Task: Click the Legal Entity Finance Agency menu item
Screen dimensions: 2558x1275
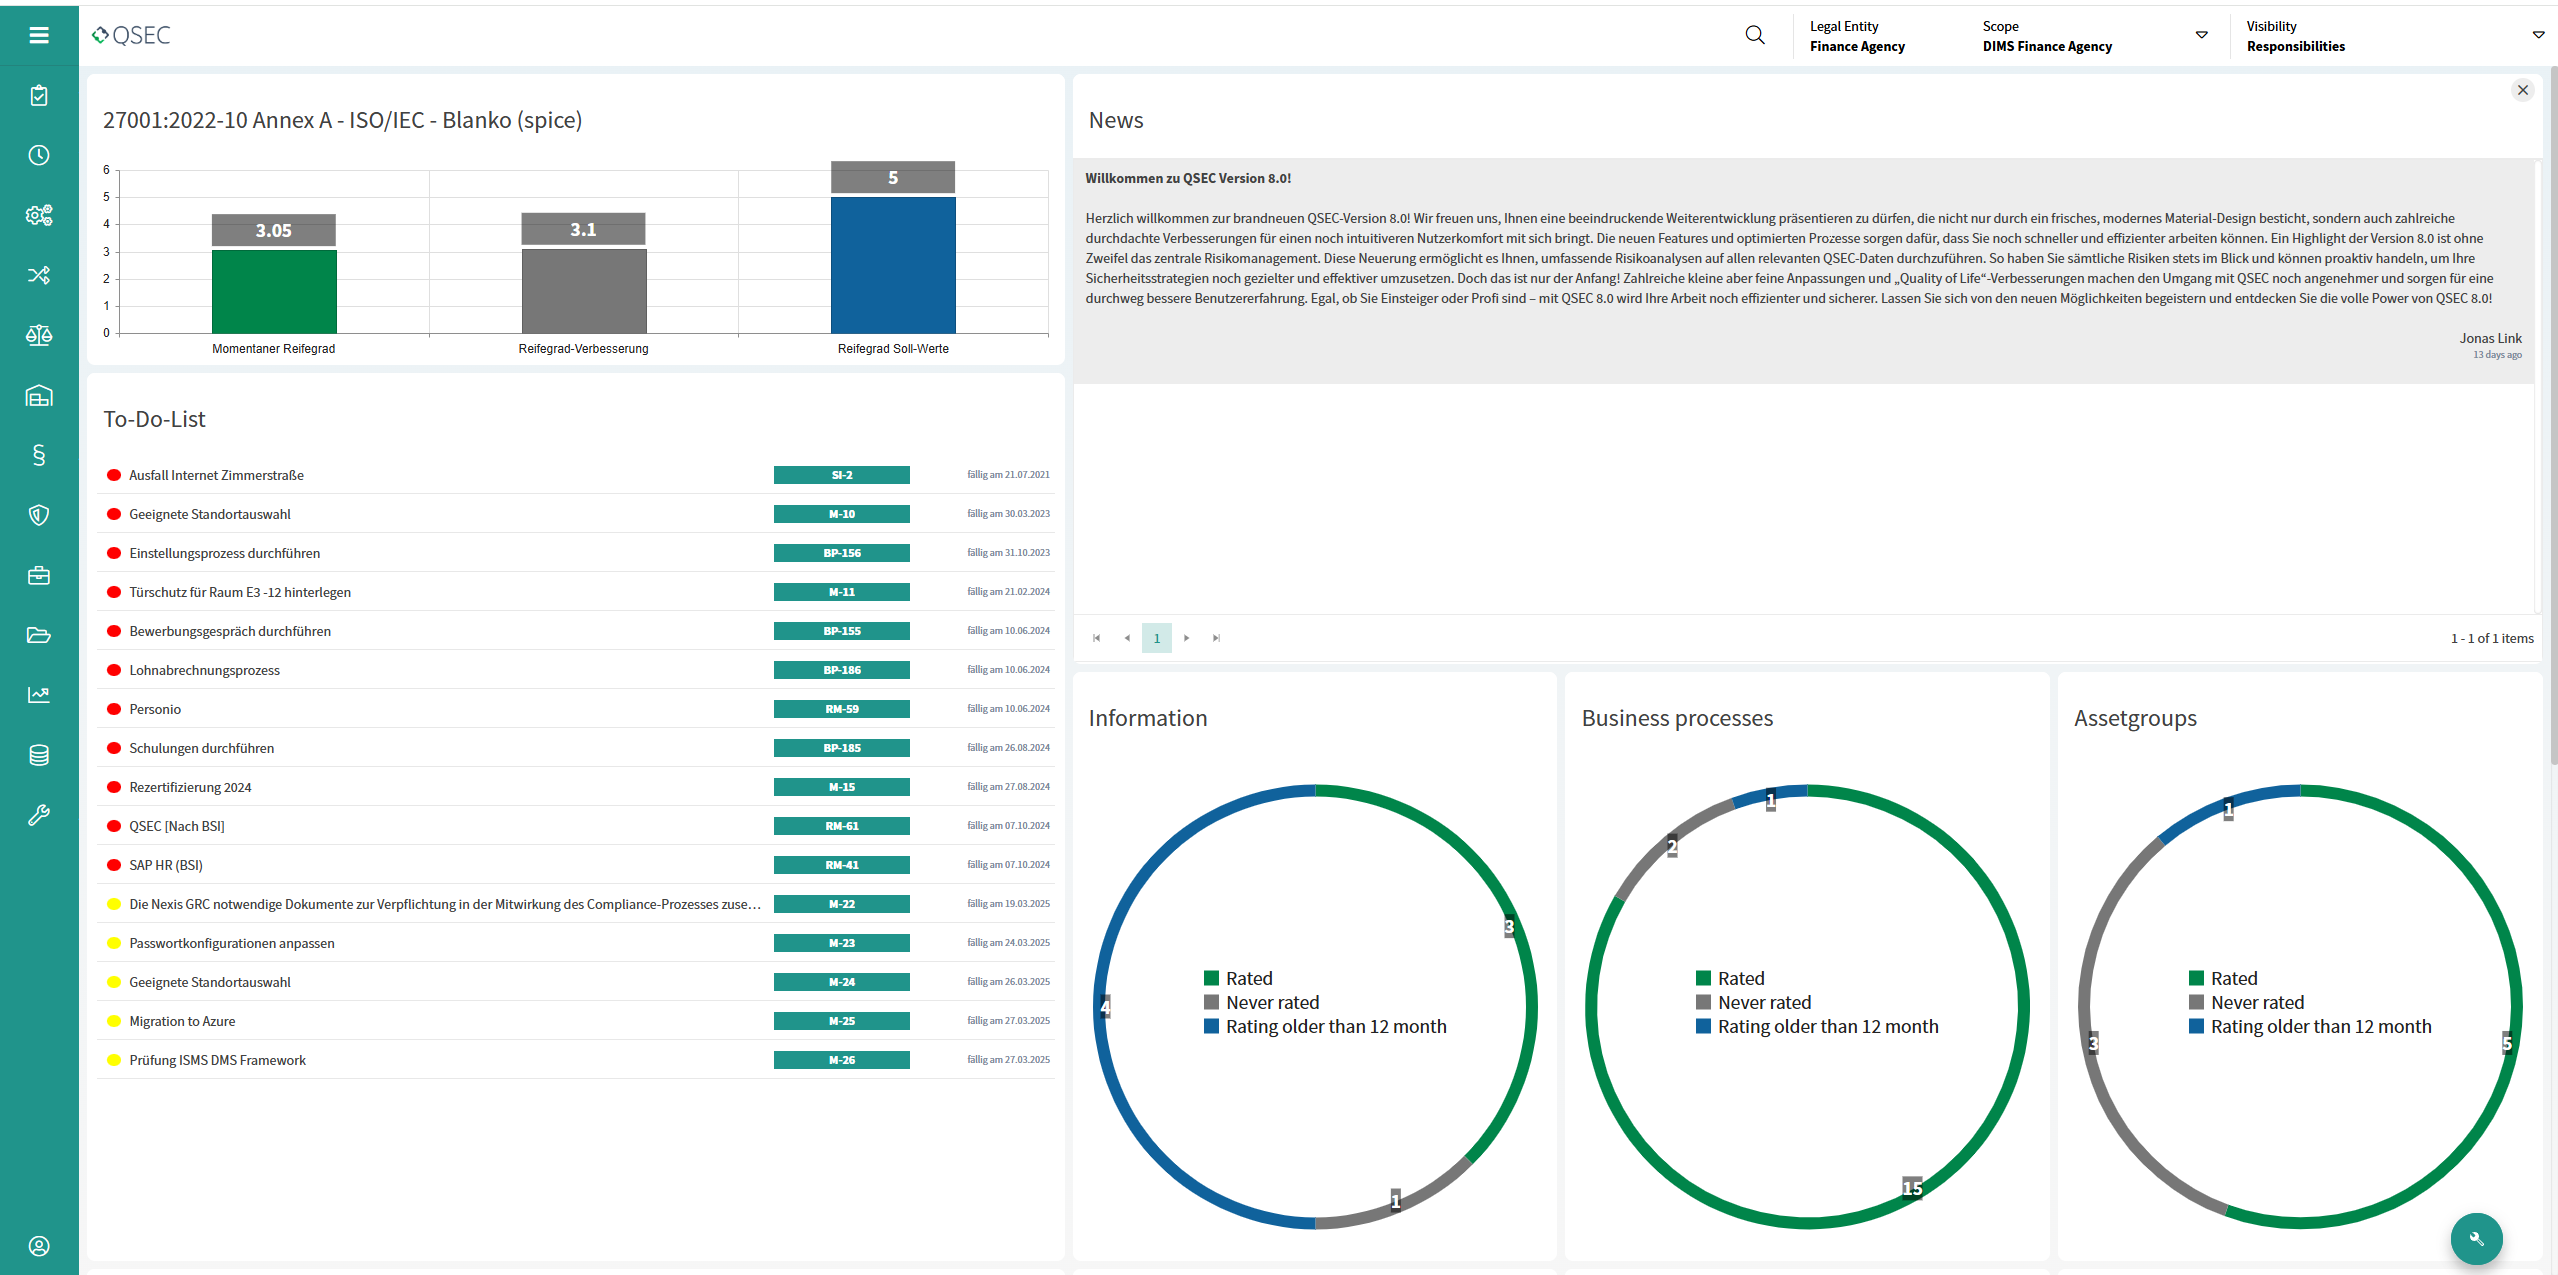Action: 1858,36
